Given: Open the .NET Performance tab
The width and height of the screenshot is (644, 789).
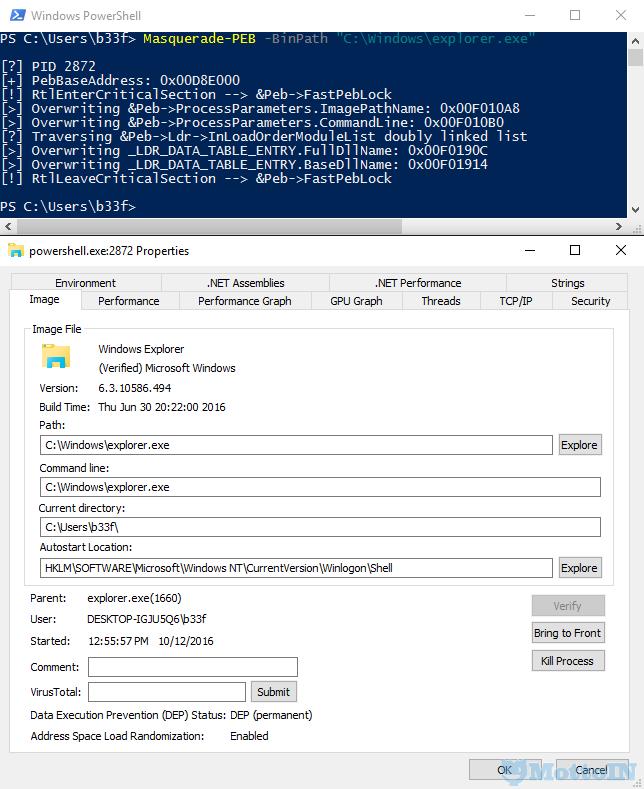Looking at the screenshot, I should click(x=418, y=283).
